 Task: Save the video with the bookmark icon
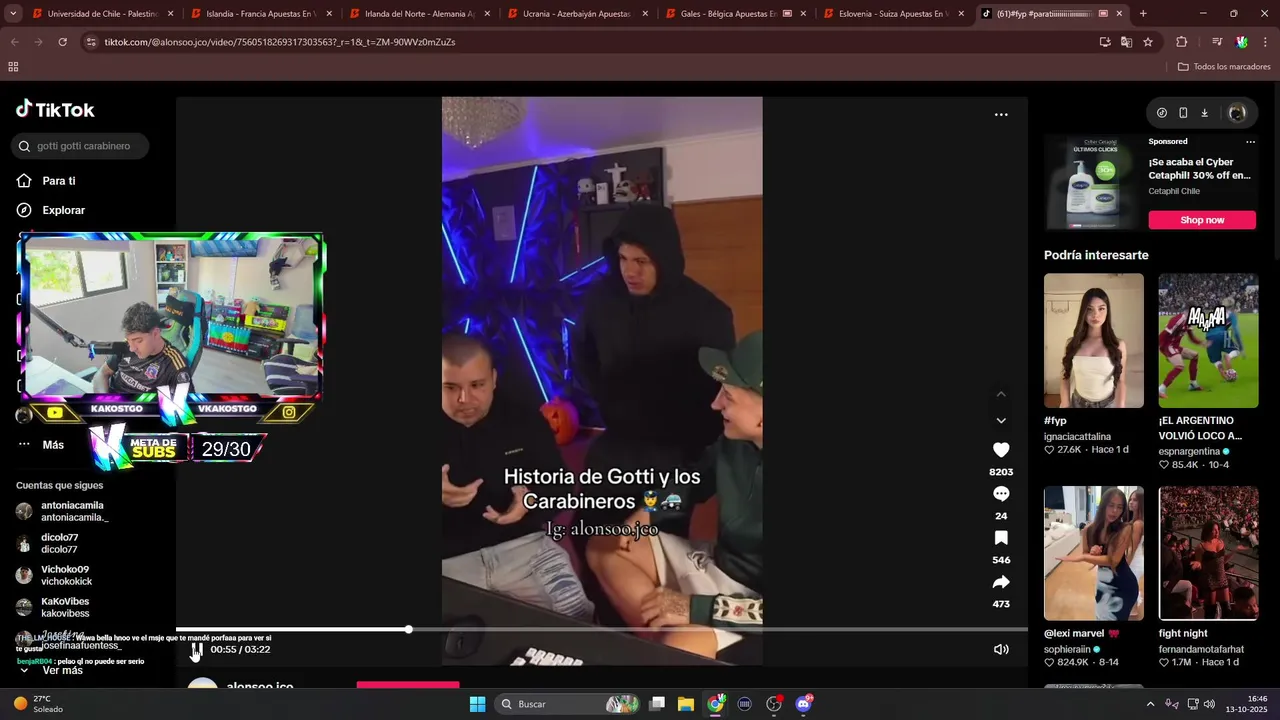1001,538
